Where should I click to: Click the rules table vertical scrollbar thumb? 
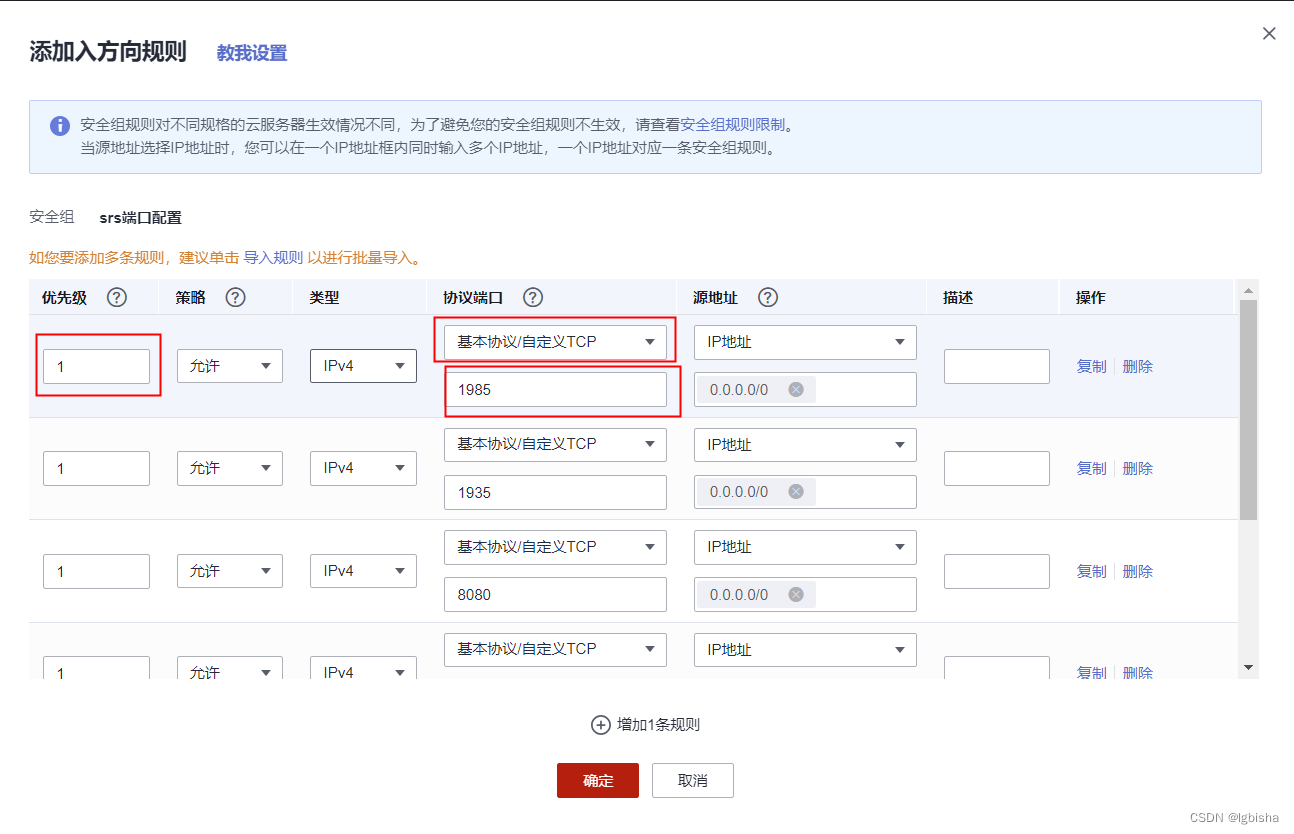1248,410
